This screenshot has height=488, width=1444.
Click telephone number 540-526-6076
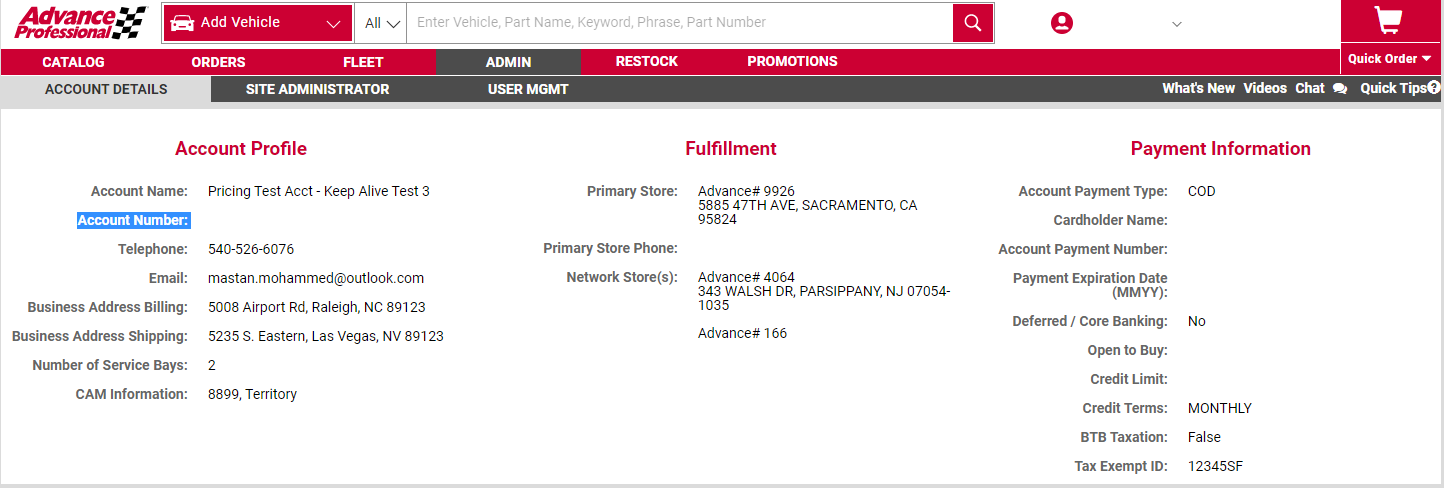251,249
